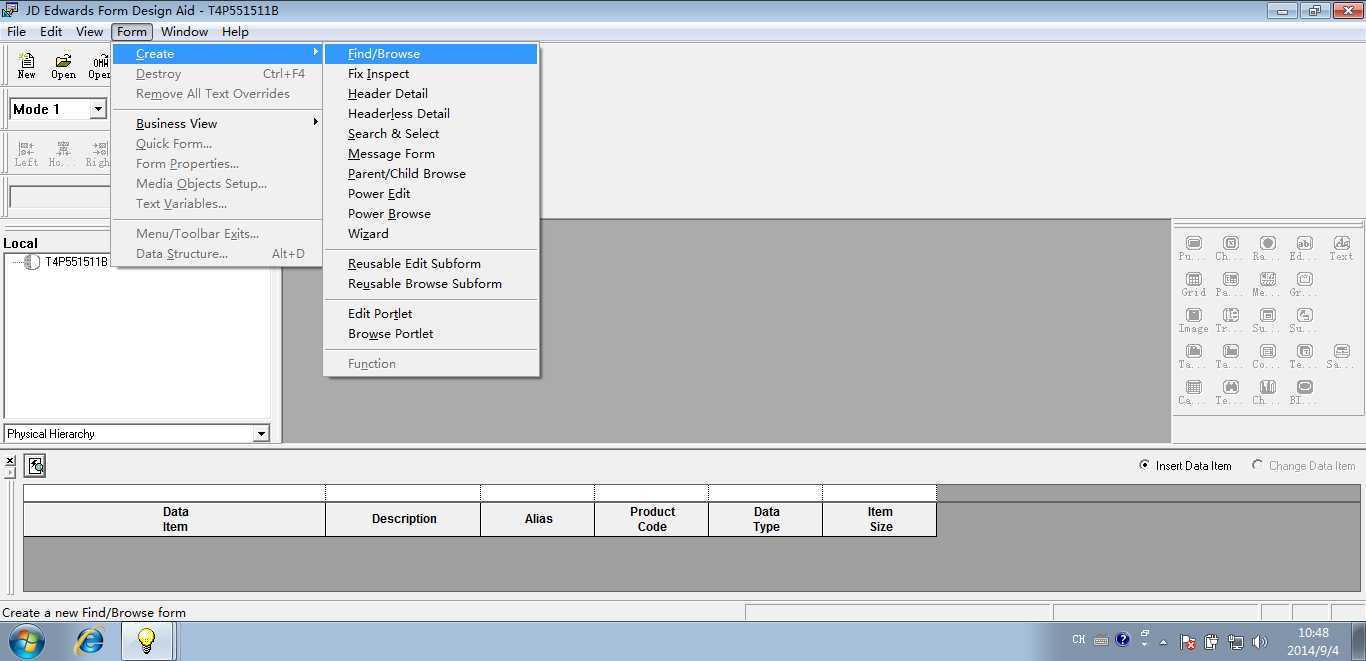
Task: Select the Image control in toolbox
Action: 1193,321
